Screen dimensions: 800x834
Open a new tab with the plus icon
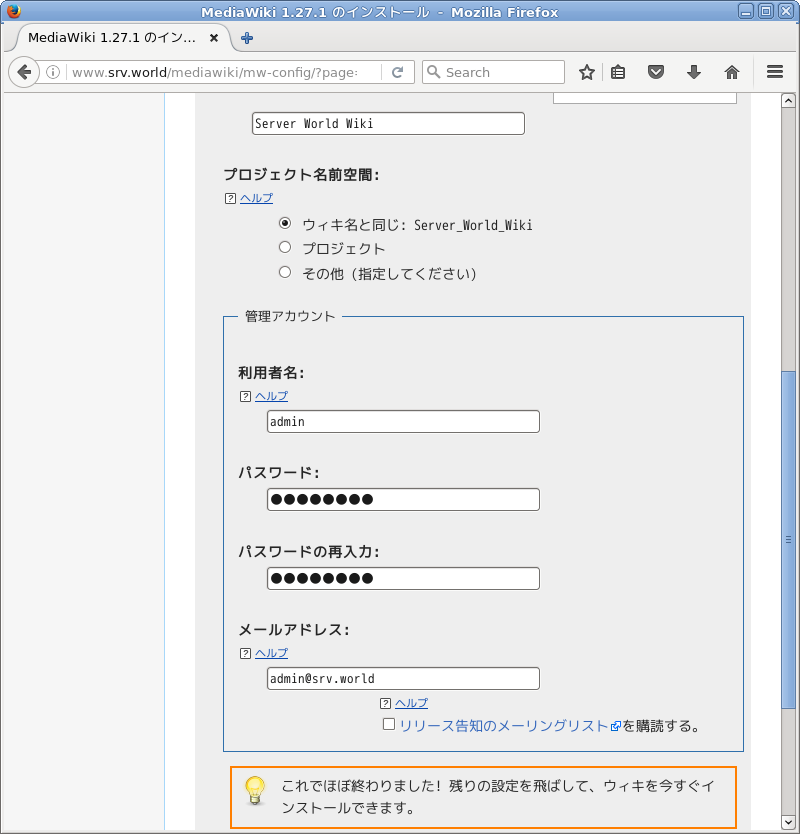(x=247, y=38)
